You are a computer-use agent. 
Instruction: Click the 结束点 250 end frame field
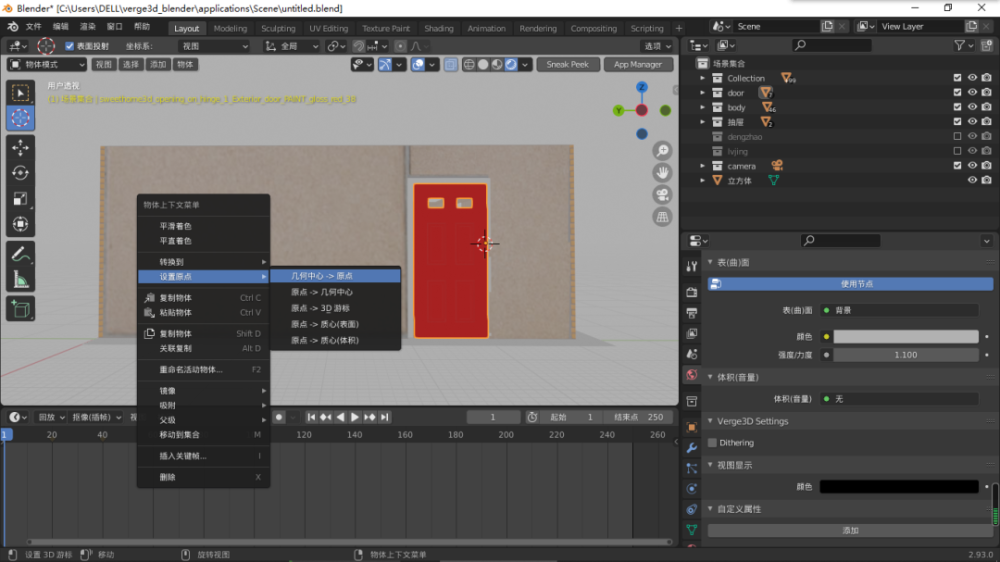638,417
